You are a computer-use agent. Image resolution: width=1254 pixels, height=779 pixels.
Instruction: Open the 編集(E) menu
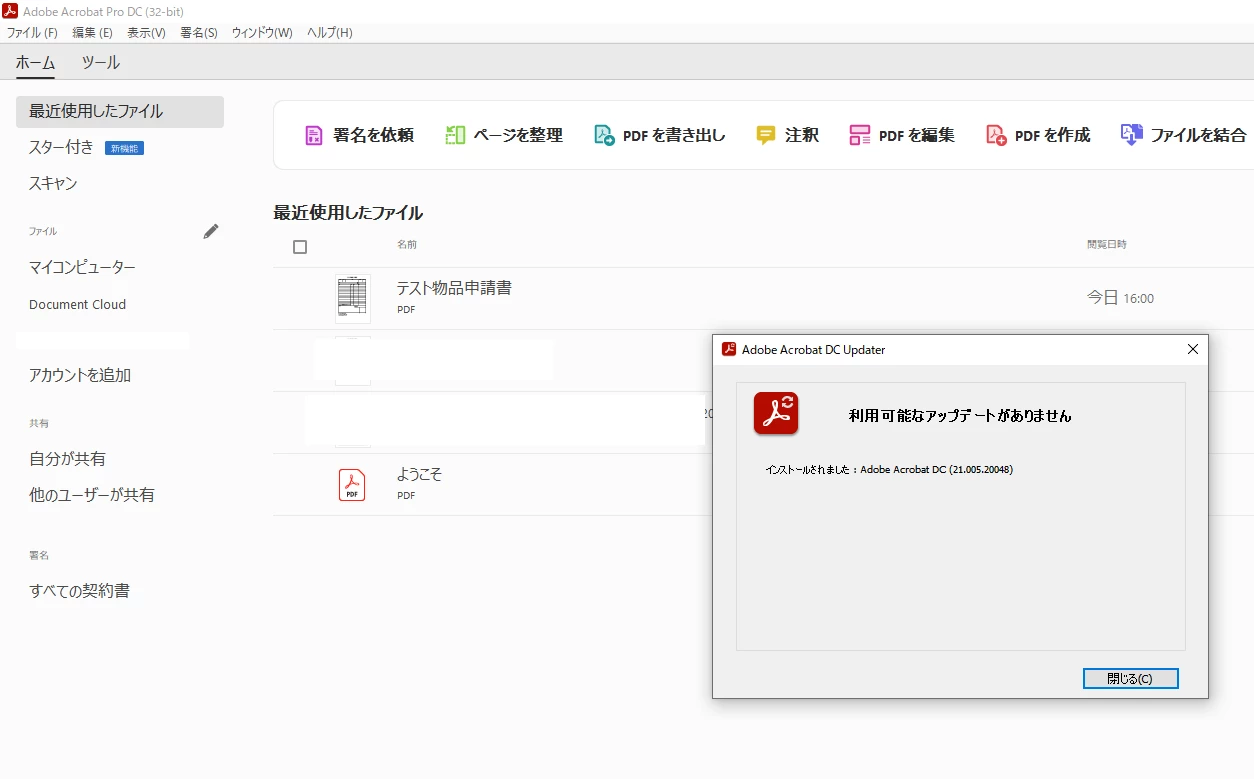93,33
